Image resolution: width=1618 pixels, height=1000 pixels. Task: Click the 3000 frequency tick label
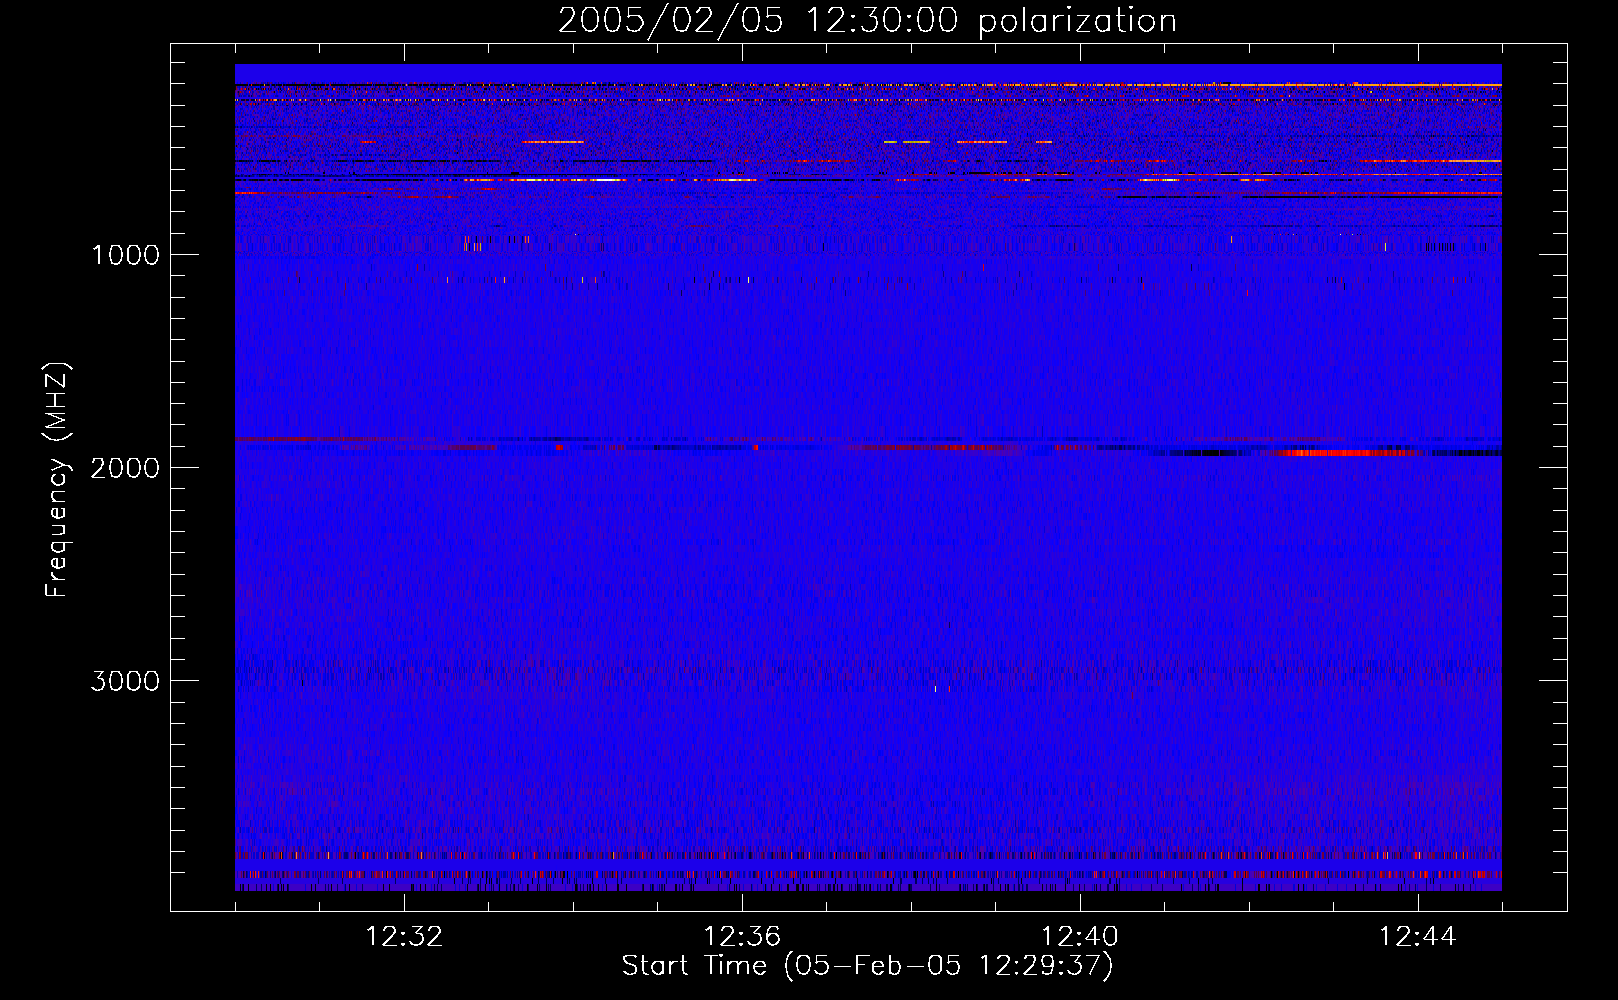tap(125, 681)
